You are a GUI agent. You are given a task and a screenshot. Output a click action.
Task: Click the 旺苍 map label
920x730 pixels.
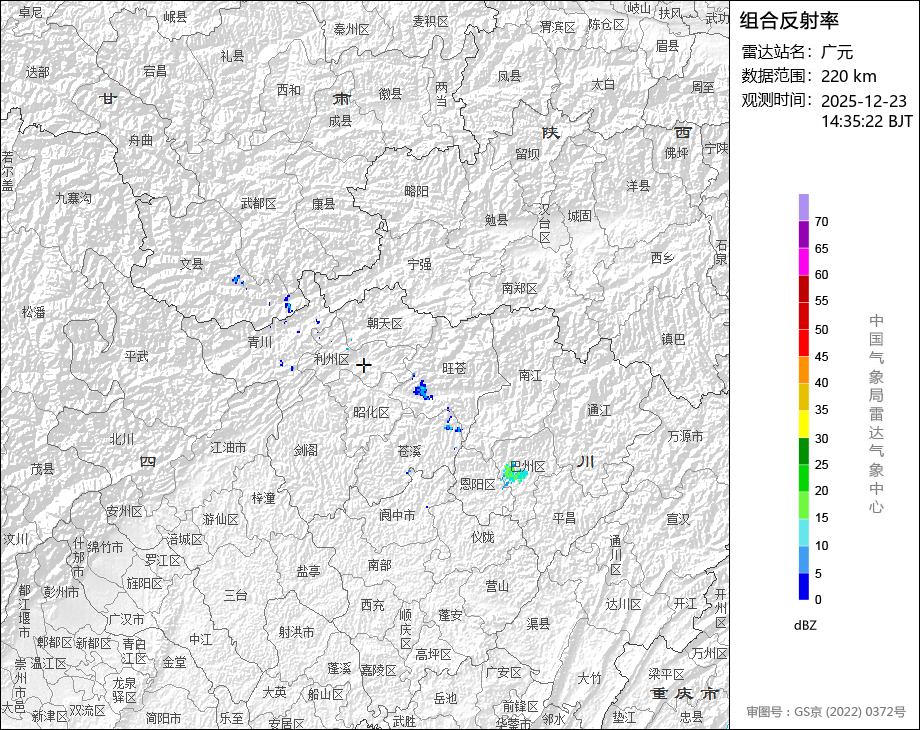(454, 368)
